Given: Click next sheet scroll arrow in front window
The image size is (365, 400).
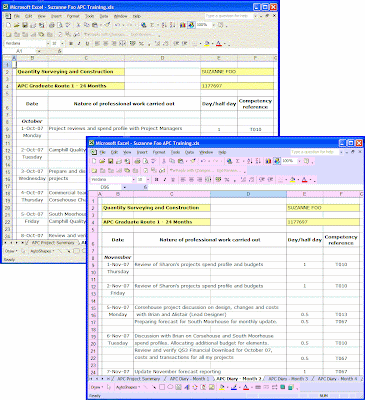Looking at the screenshot, I should 102,379.
